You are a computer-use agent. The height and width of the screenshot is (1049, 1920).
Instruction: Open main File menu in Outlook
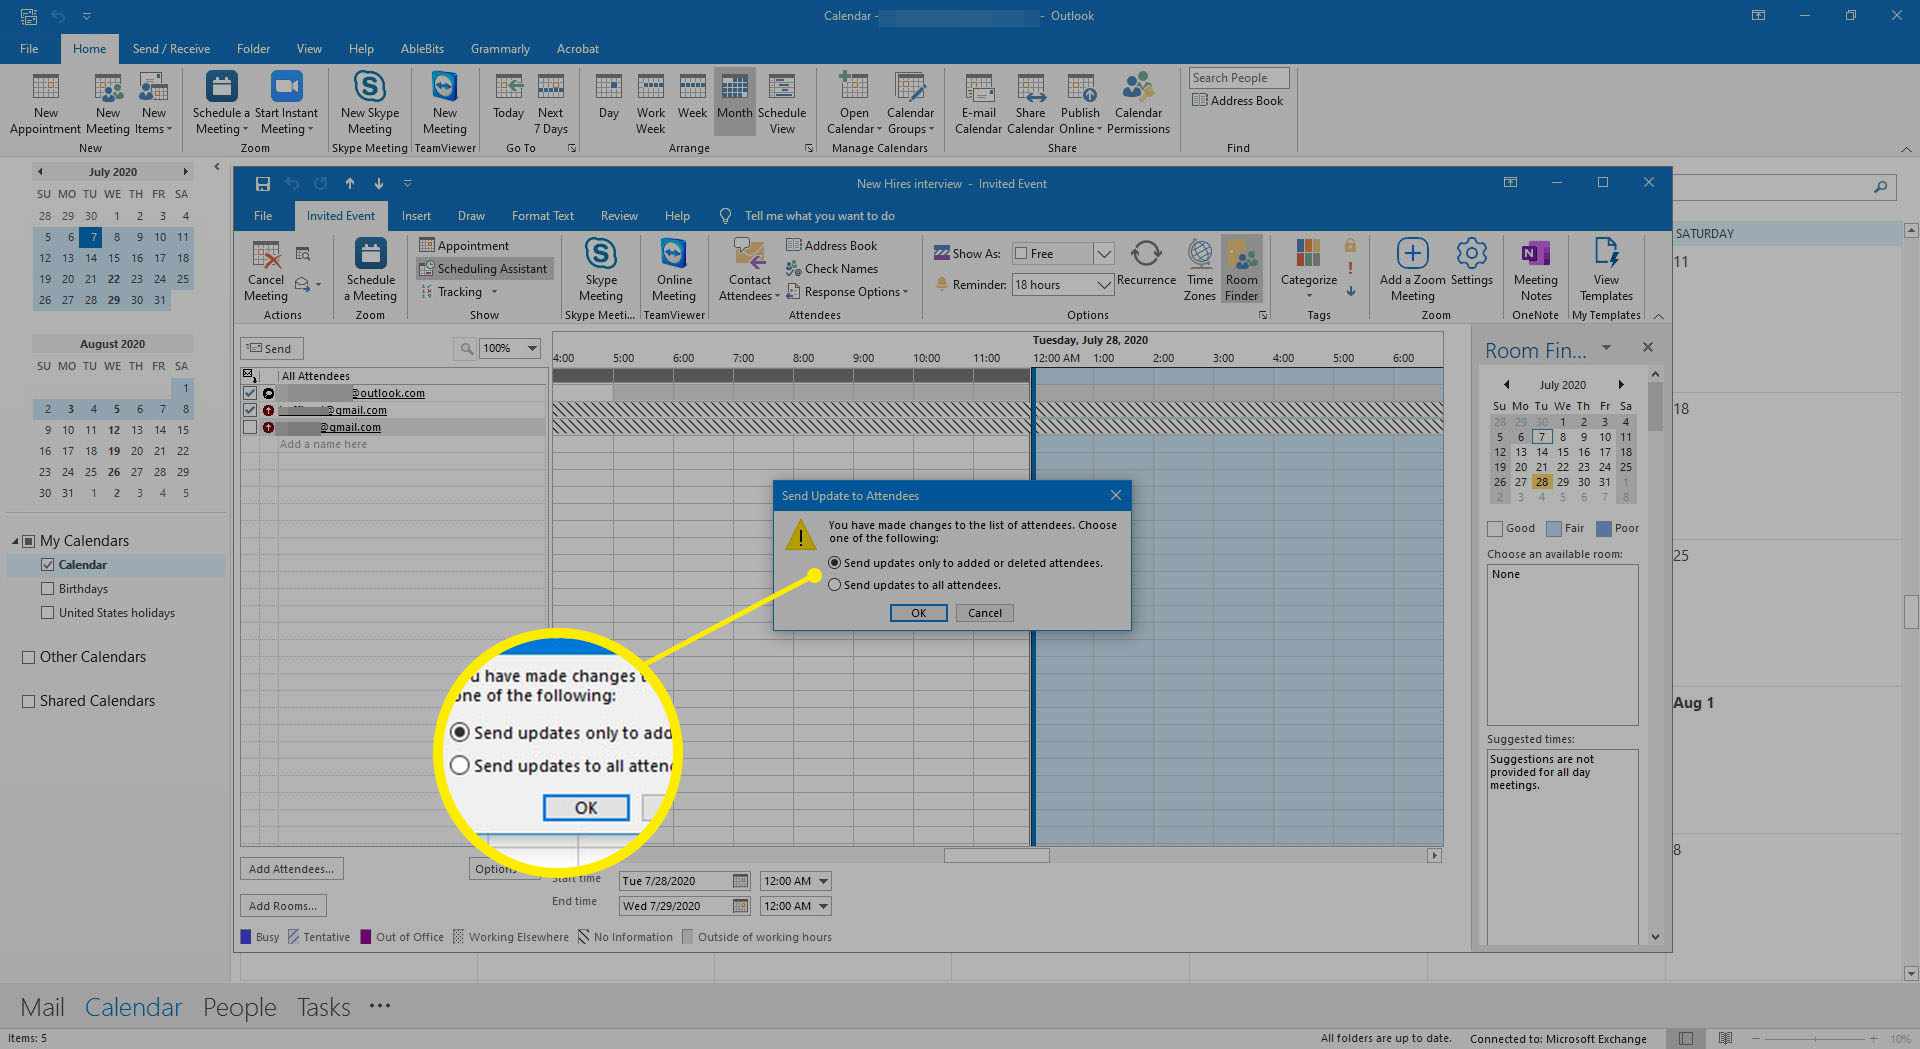pos(29,48)
